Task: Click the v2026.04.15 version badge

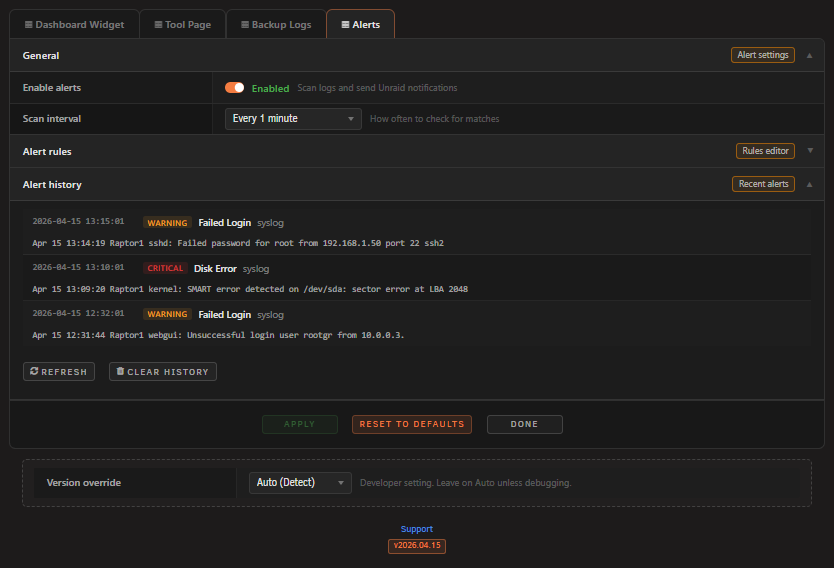Action: 417,546
